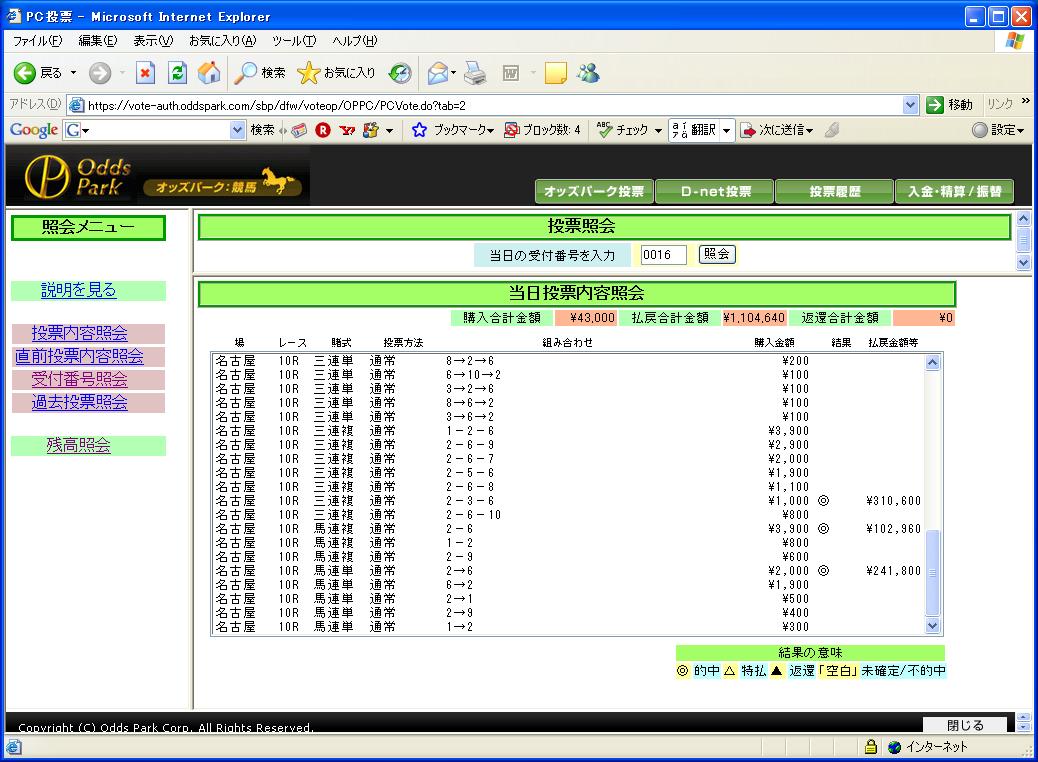
Task: Open the お気に入り favorites star button
Action: [336, 73]
